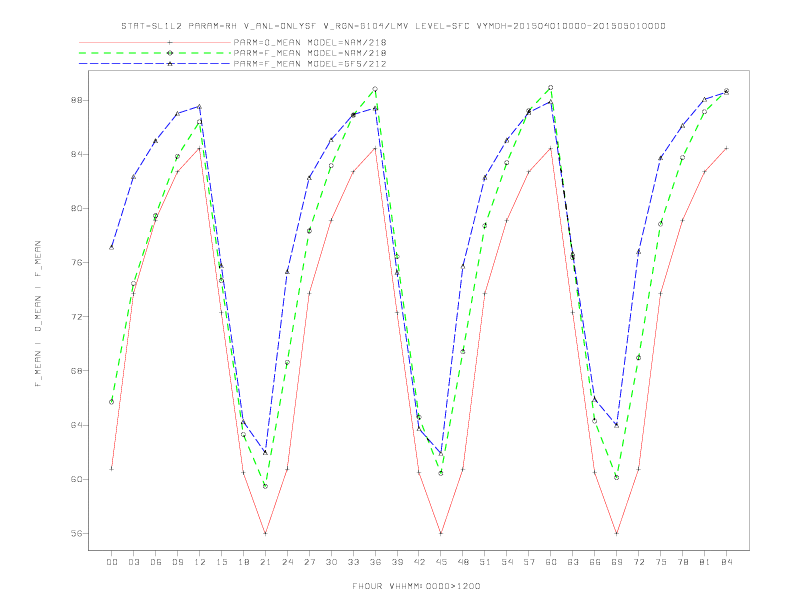Click green NAM circle point at hour 48
792x612 pixels.
tap(463, 351)
